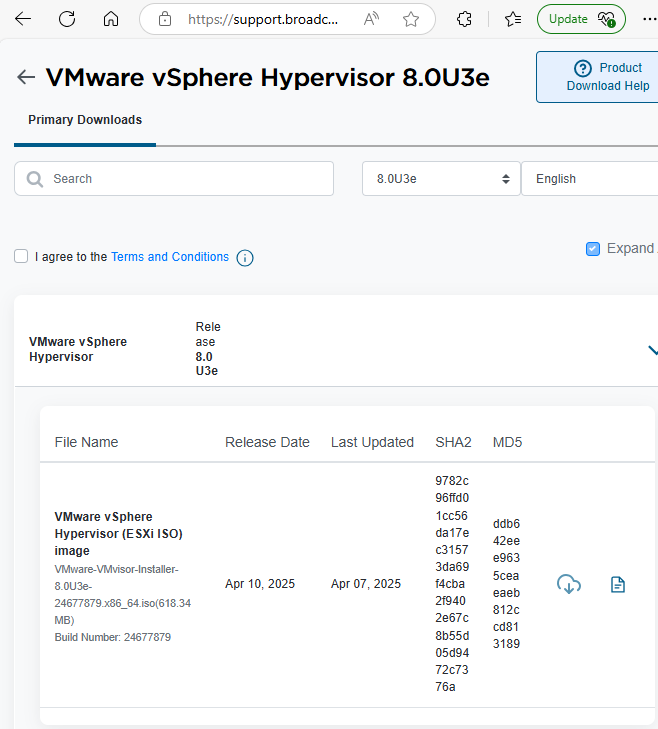Click the SHA2 checksum value
Image resolution: width=658 pixels, height=729 pixels.
click(452, 584)
